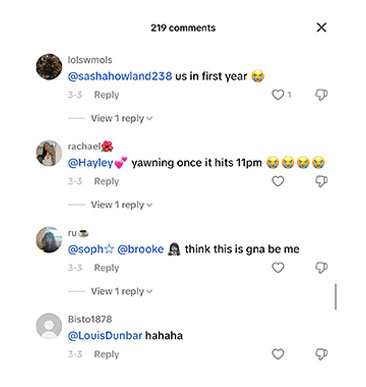Screen dimensions: 366x387
Task: Click the comments scrollbar thumb
Action: tap(335, 297)
